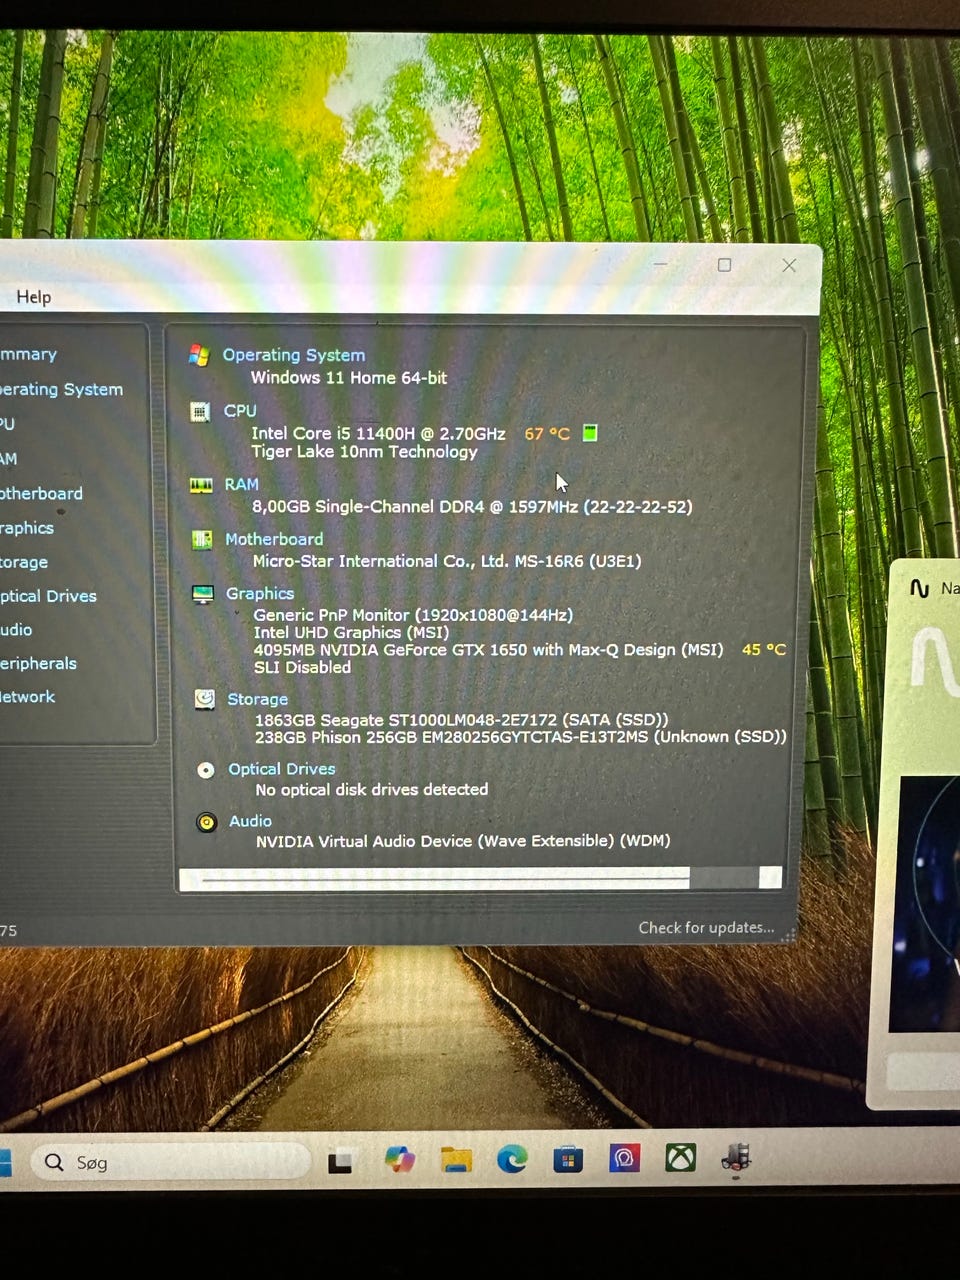Launch Copilot from the taskbar

click(x=400, y=1159)
